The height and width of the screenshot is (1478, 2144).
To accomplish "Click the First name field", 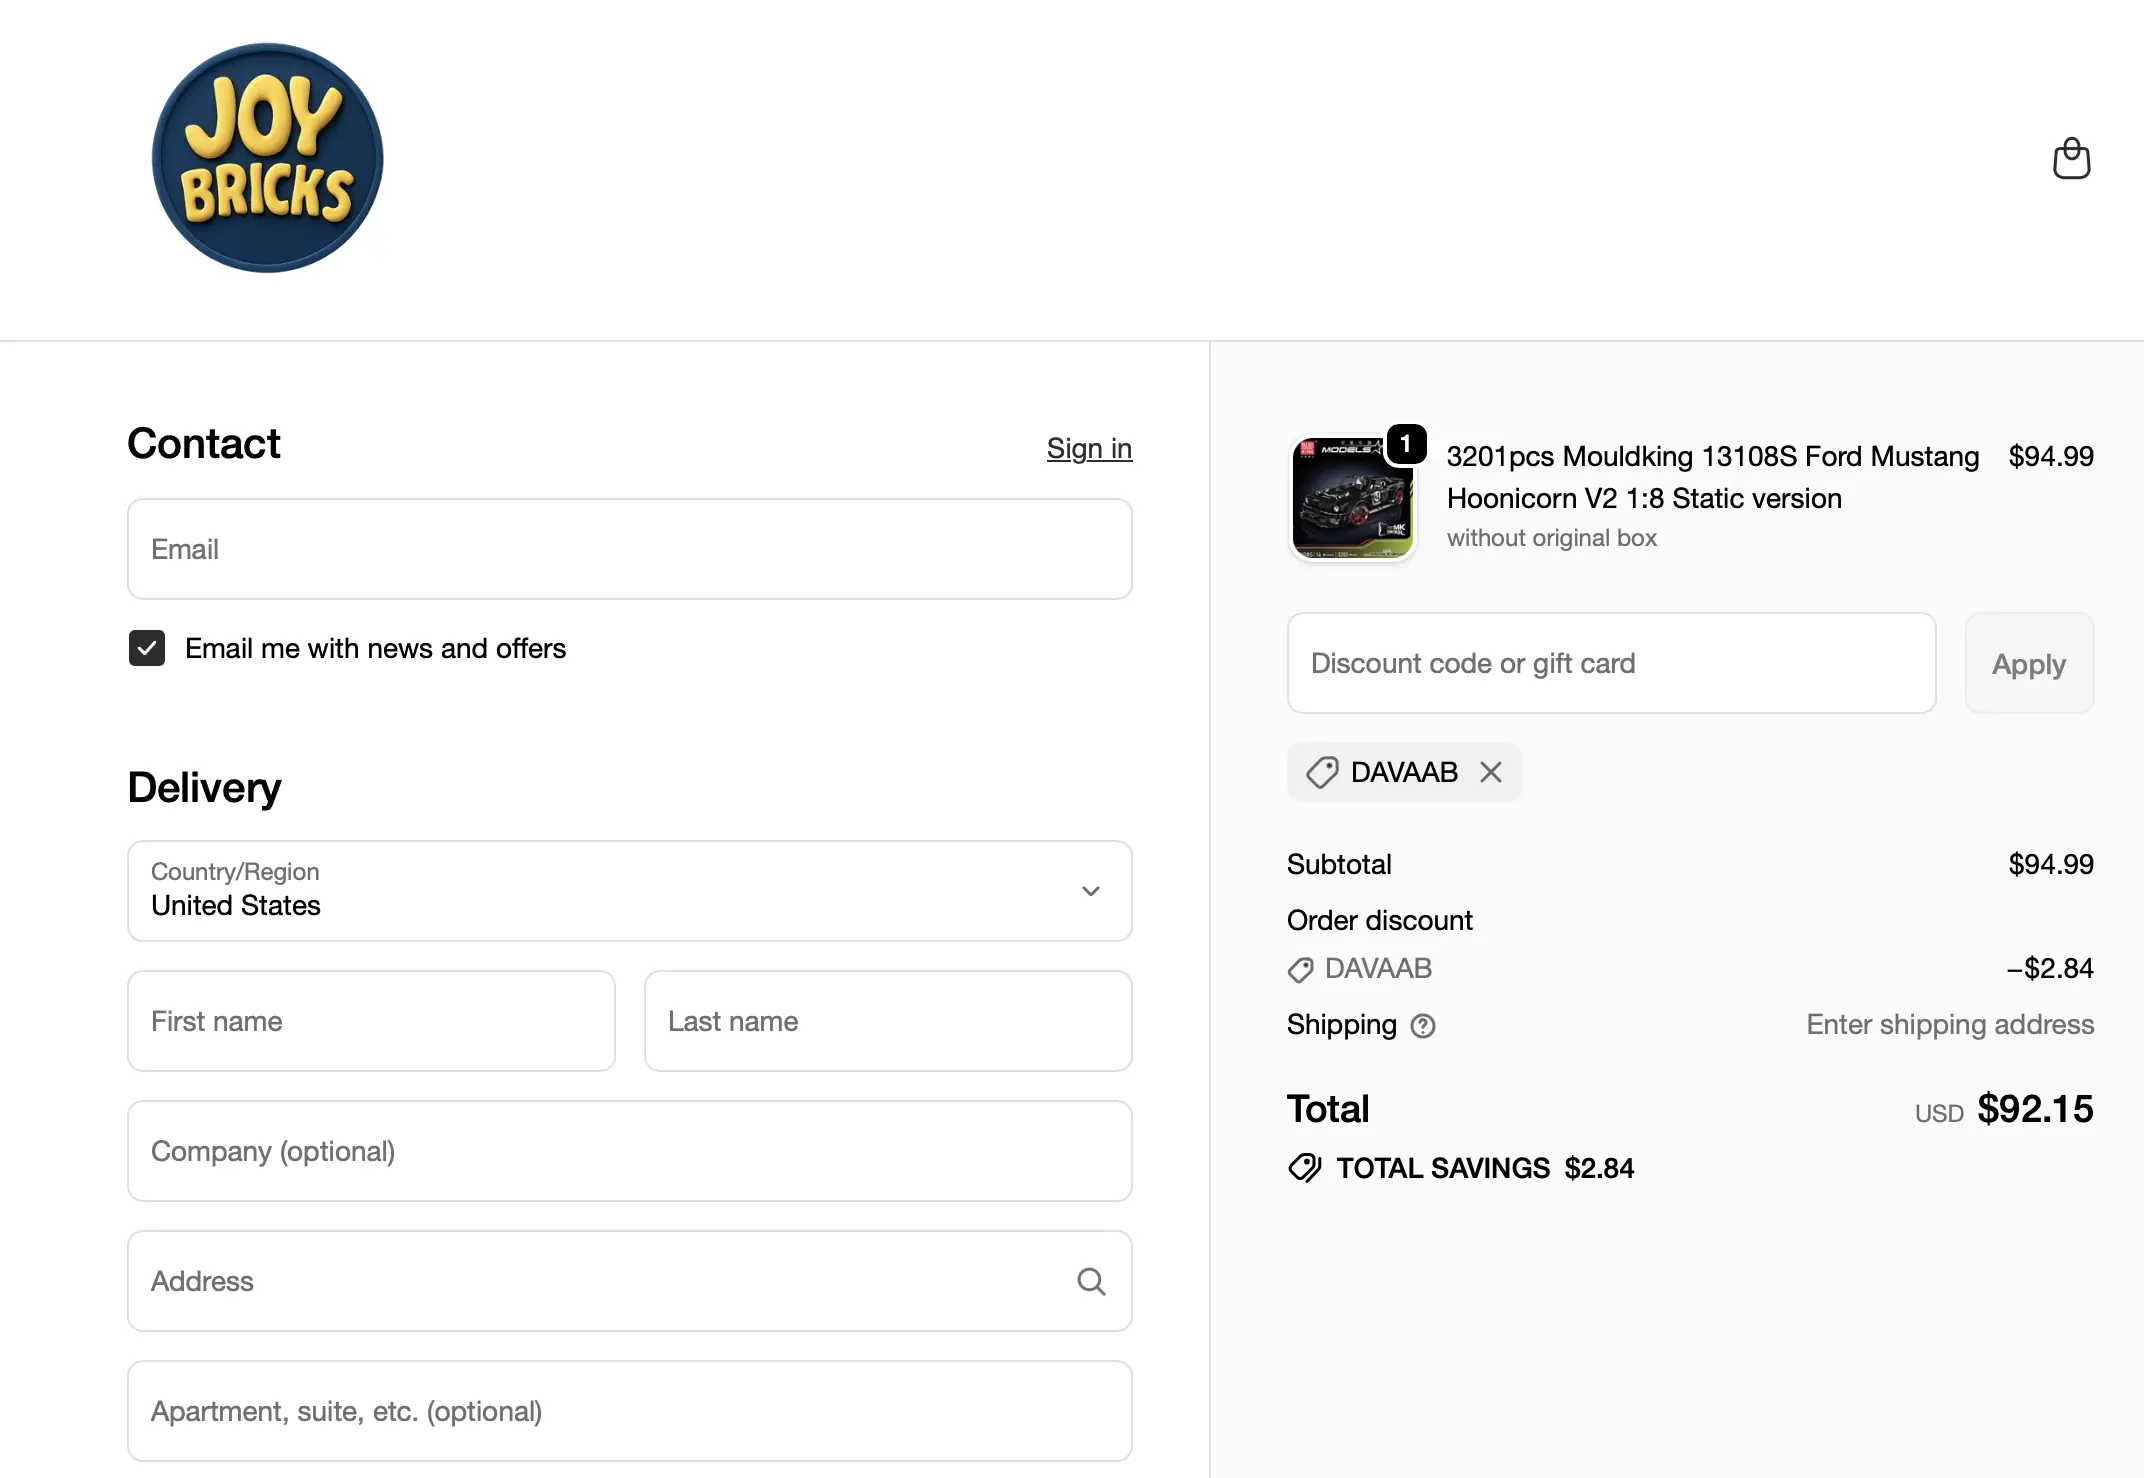I will coord(371,1021).
